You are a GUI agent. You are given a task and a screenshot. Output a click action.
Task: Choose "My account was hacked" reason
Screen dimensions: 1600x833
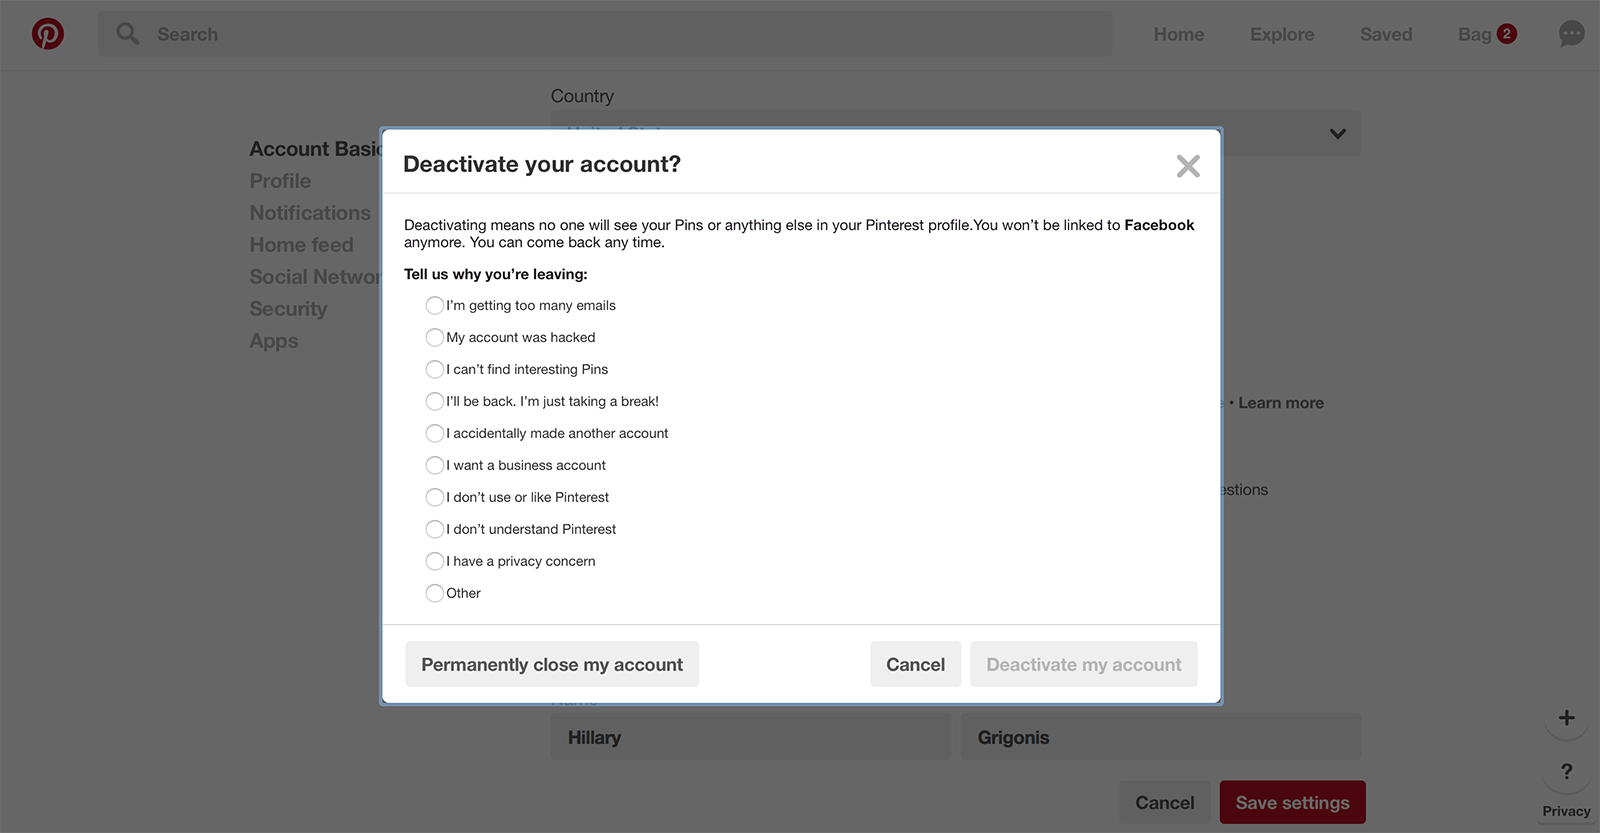coord(435,337)
